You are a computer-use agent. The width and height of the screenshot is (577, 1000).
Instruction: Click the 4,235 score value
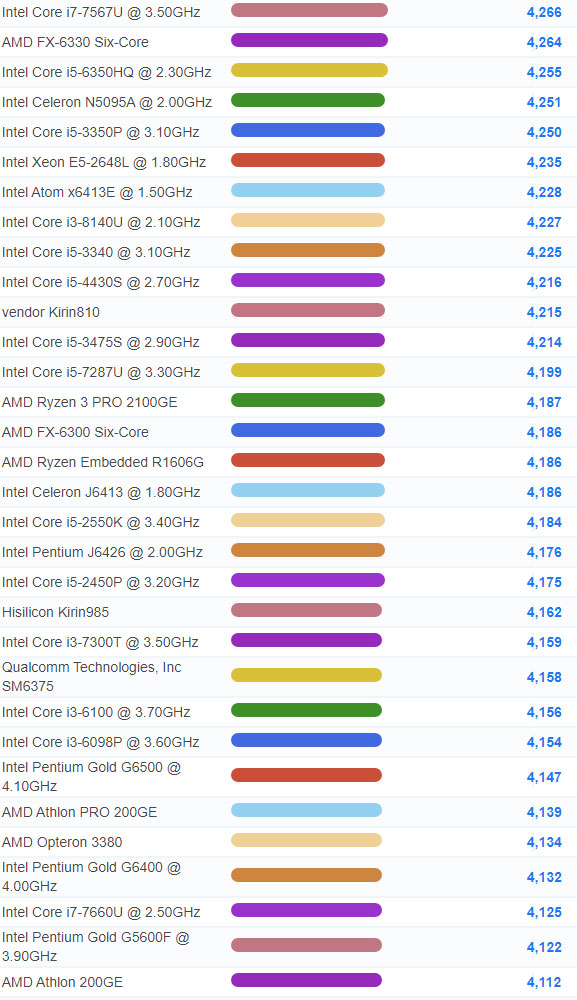pos(544,162)
